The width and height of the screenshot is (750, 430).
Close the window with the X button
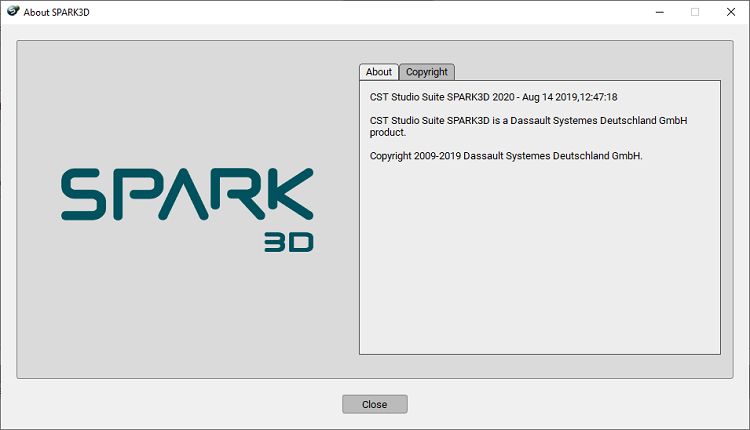coord(731,12)
